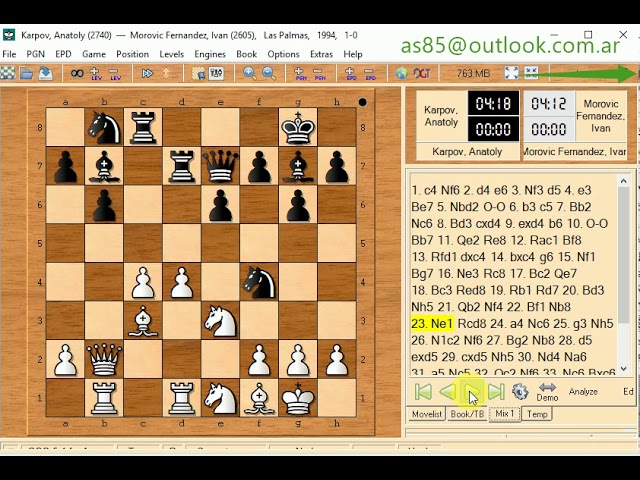Click the movelist vertical scrollbar thumb

click(x=623, y=255)
